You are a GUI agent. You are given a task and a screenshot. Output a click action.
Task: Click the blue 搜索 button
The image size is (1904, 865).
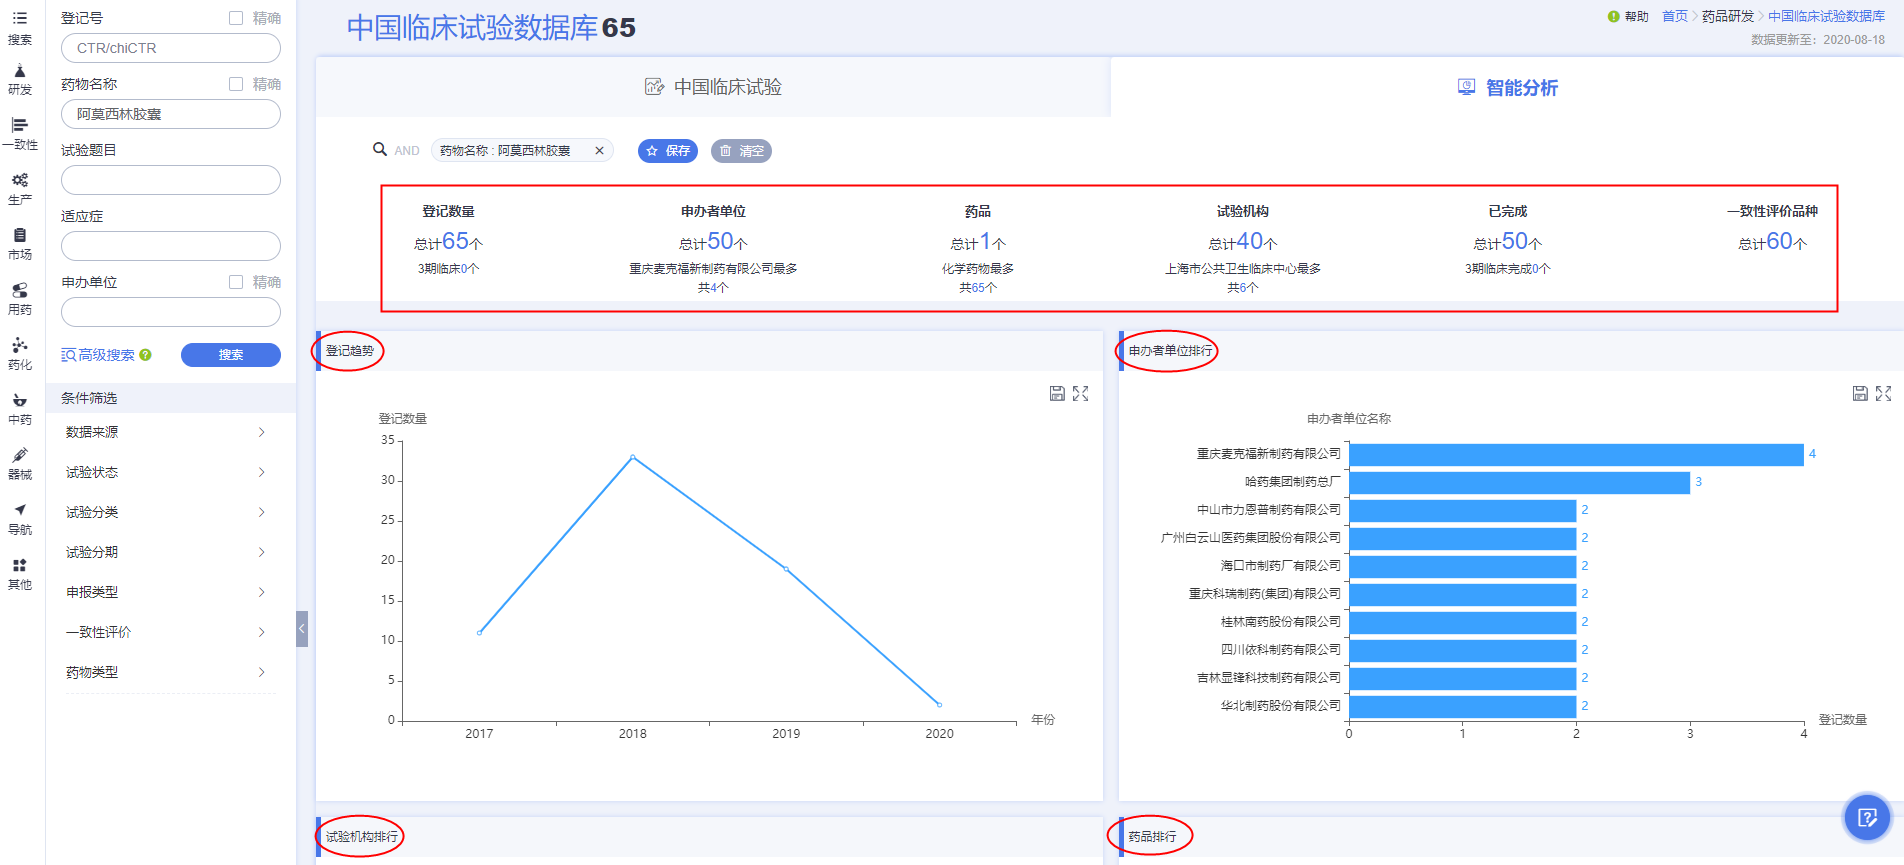point(231,355)
